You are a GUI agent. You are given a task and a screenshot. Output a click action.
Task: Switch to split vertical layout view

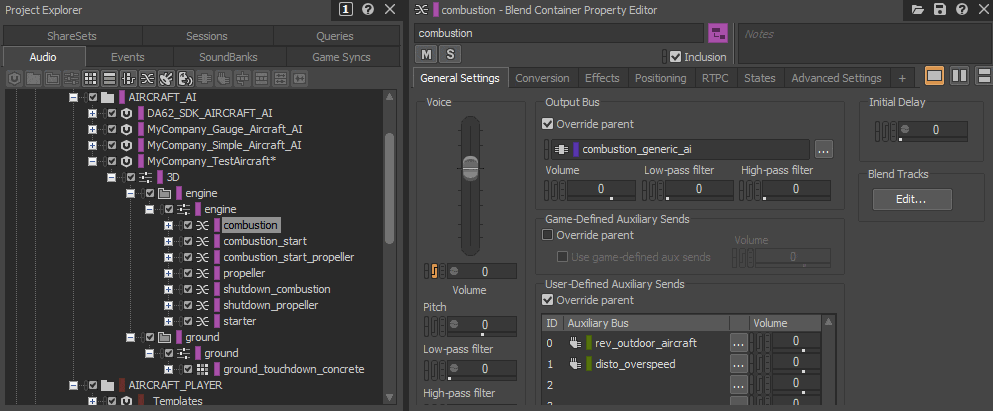959,77
